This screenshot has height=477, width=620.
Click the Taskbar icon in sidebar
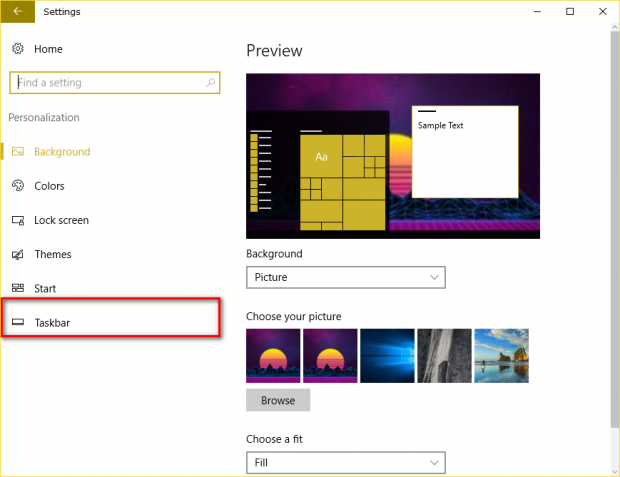[18, 322]
